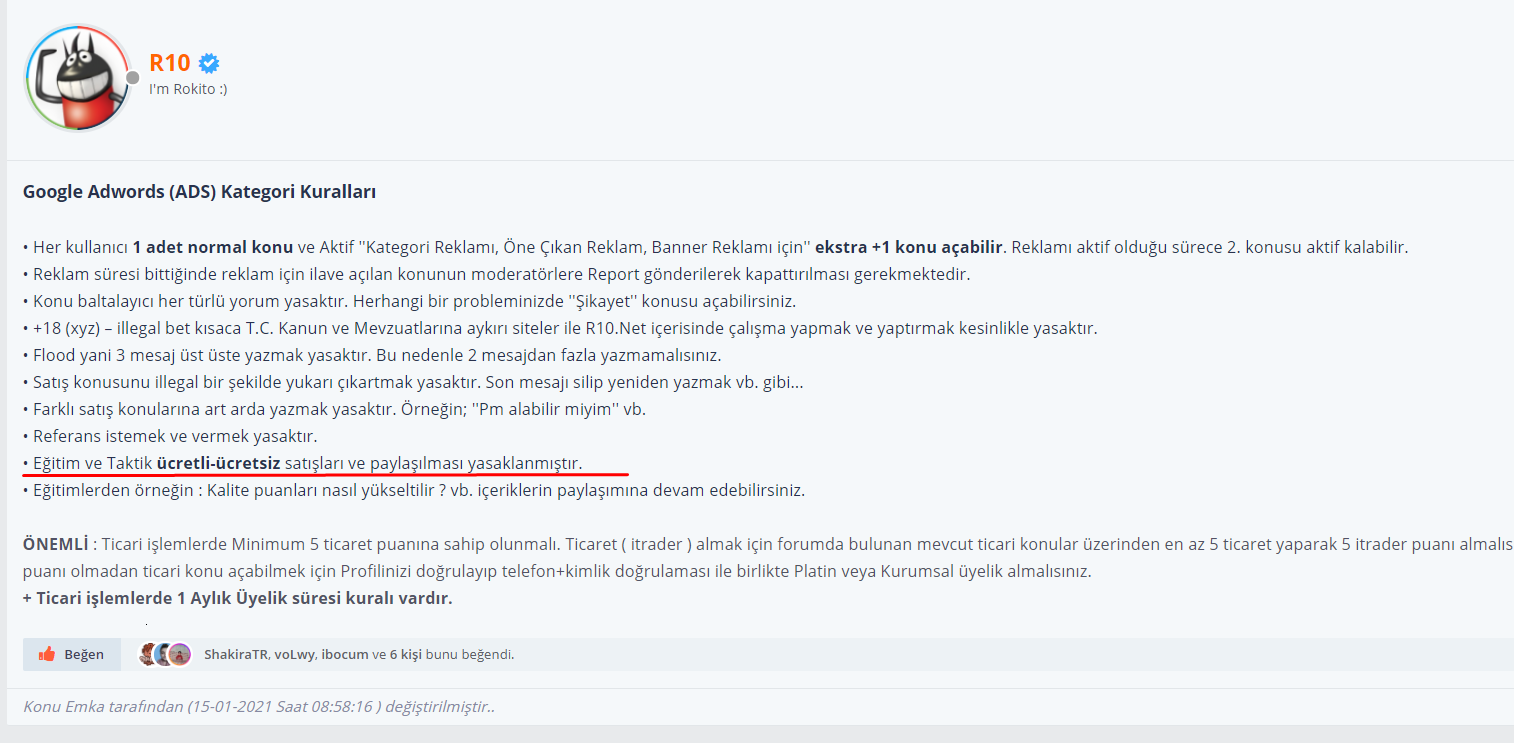
Task: Click the line starting "Eğitimlerden örneğin"
Action: 414,490
